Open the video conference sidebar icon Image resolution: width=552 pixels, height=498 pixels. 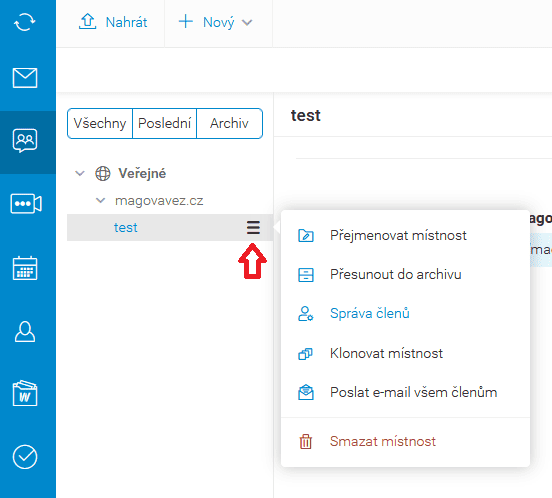tap(26, 203)
